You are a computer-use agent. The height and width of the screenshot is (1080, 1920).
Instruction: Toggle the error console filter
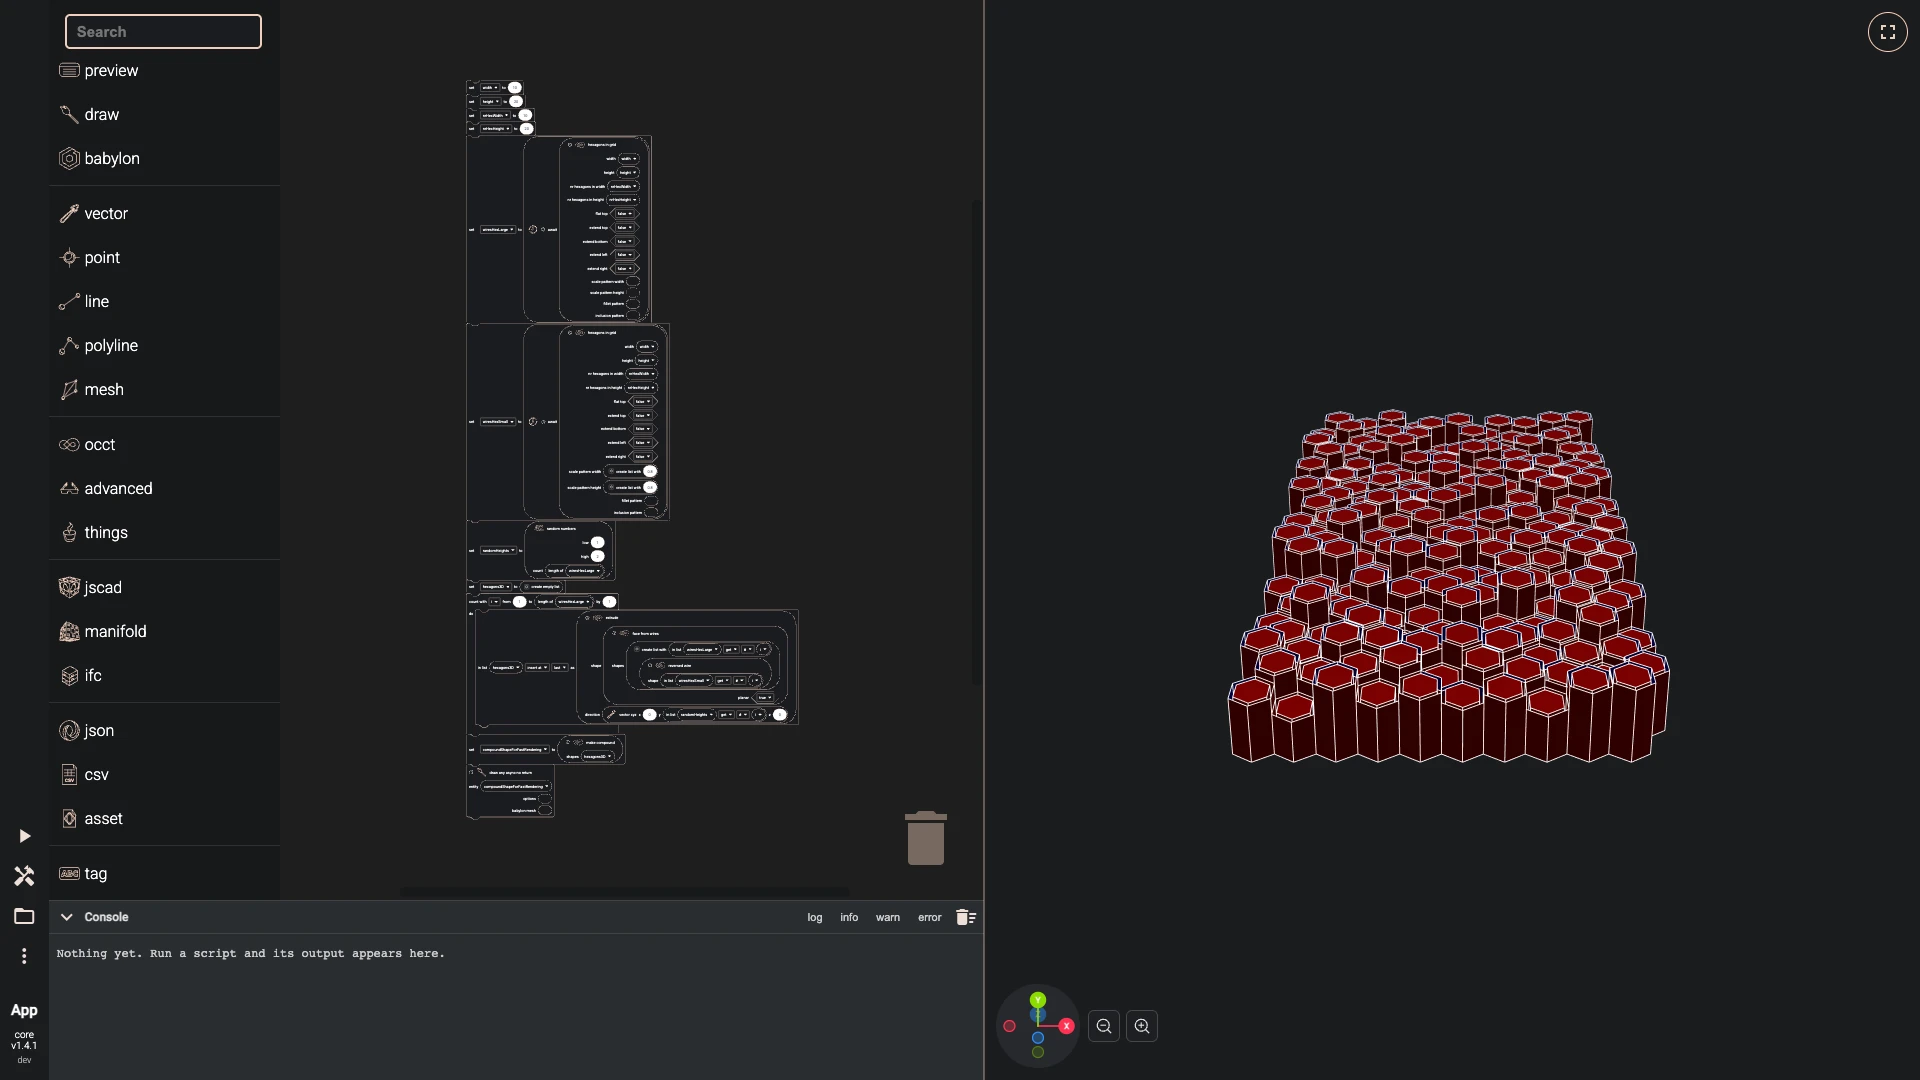pos(930,918)
